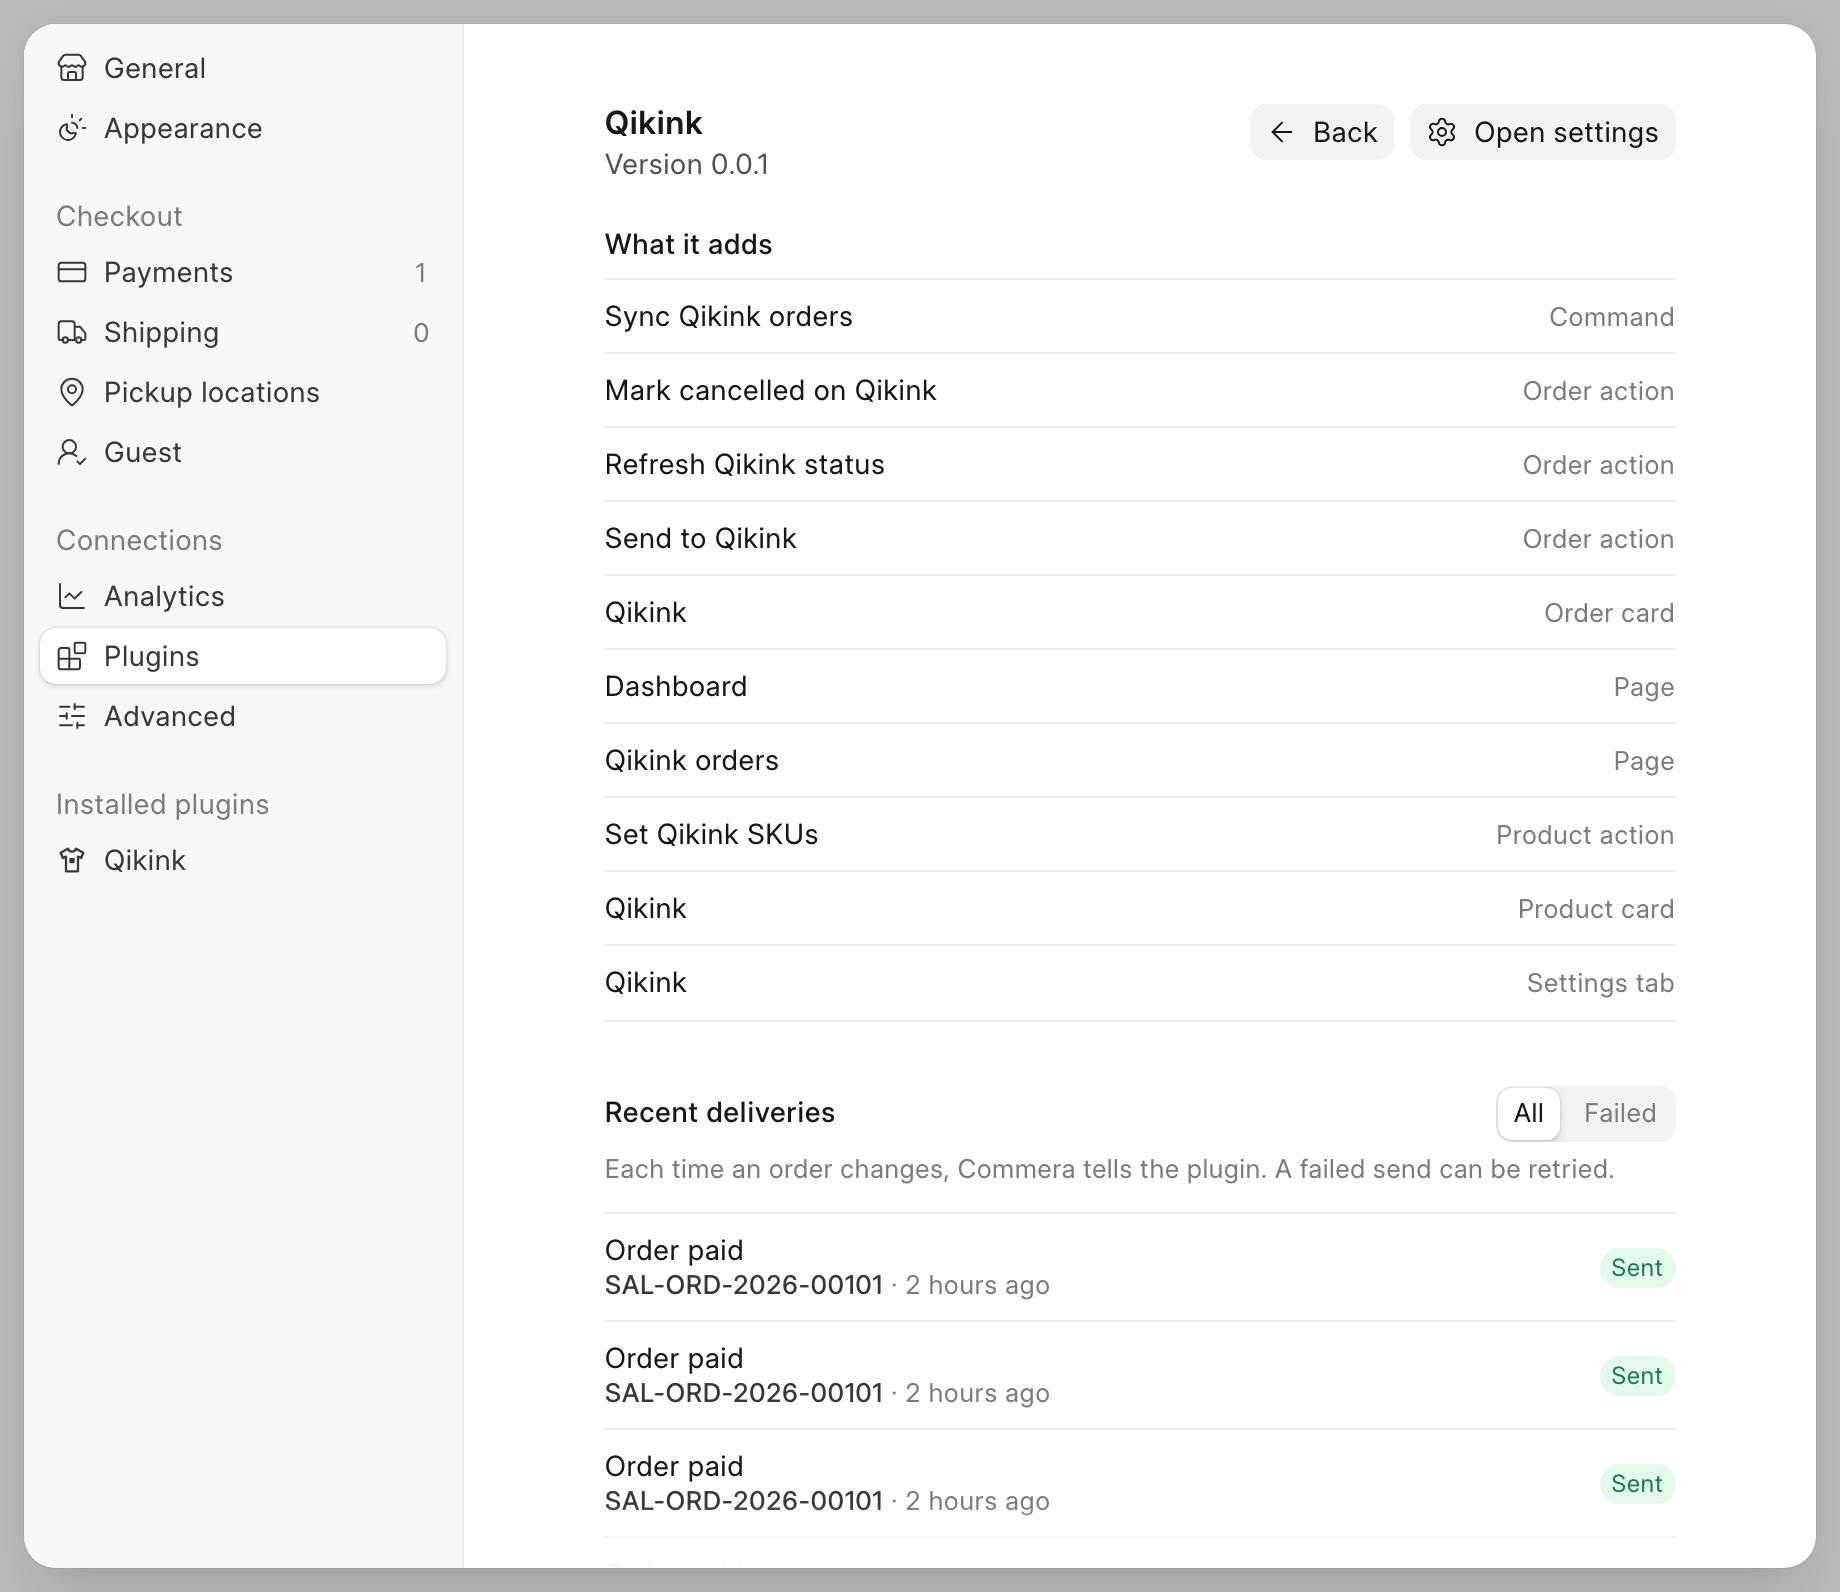Open Pickup locations section
Viewport: 1840px width, 1592px height.
click(x=243, y=392)
